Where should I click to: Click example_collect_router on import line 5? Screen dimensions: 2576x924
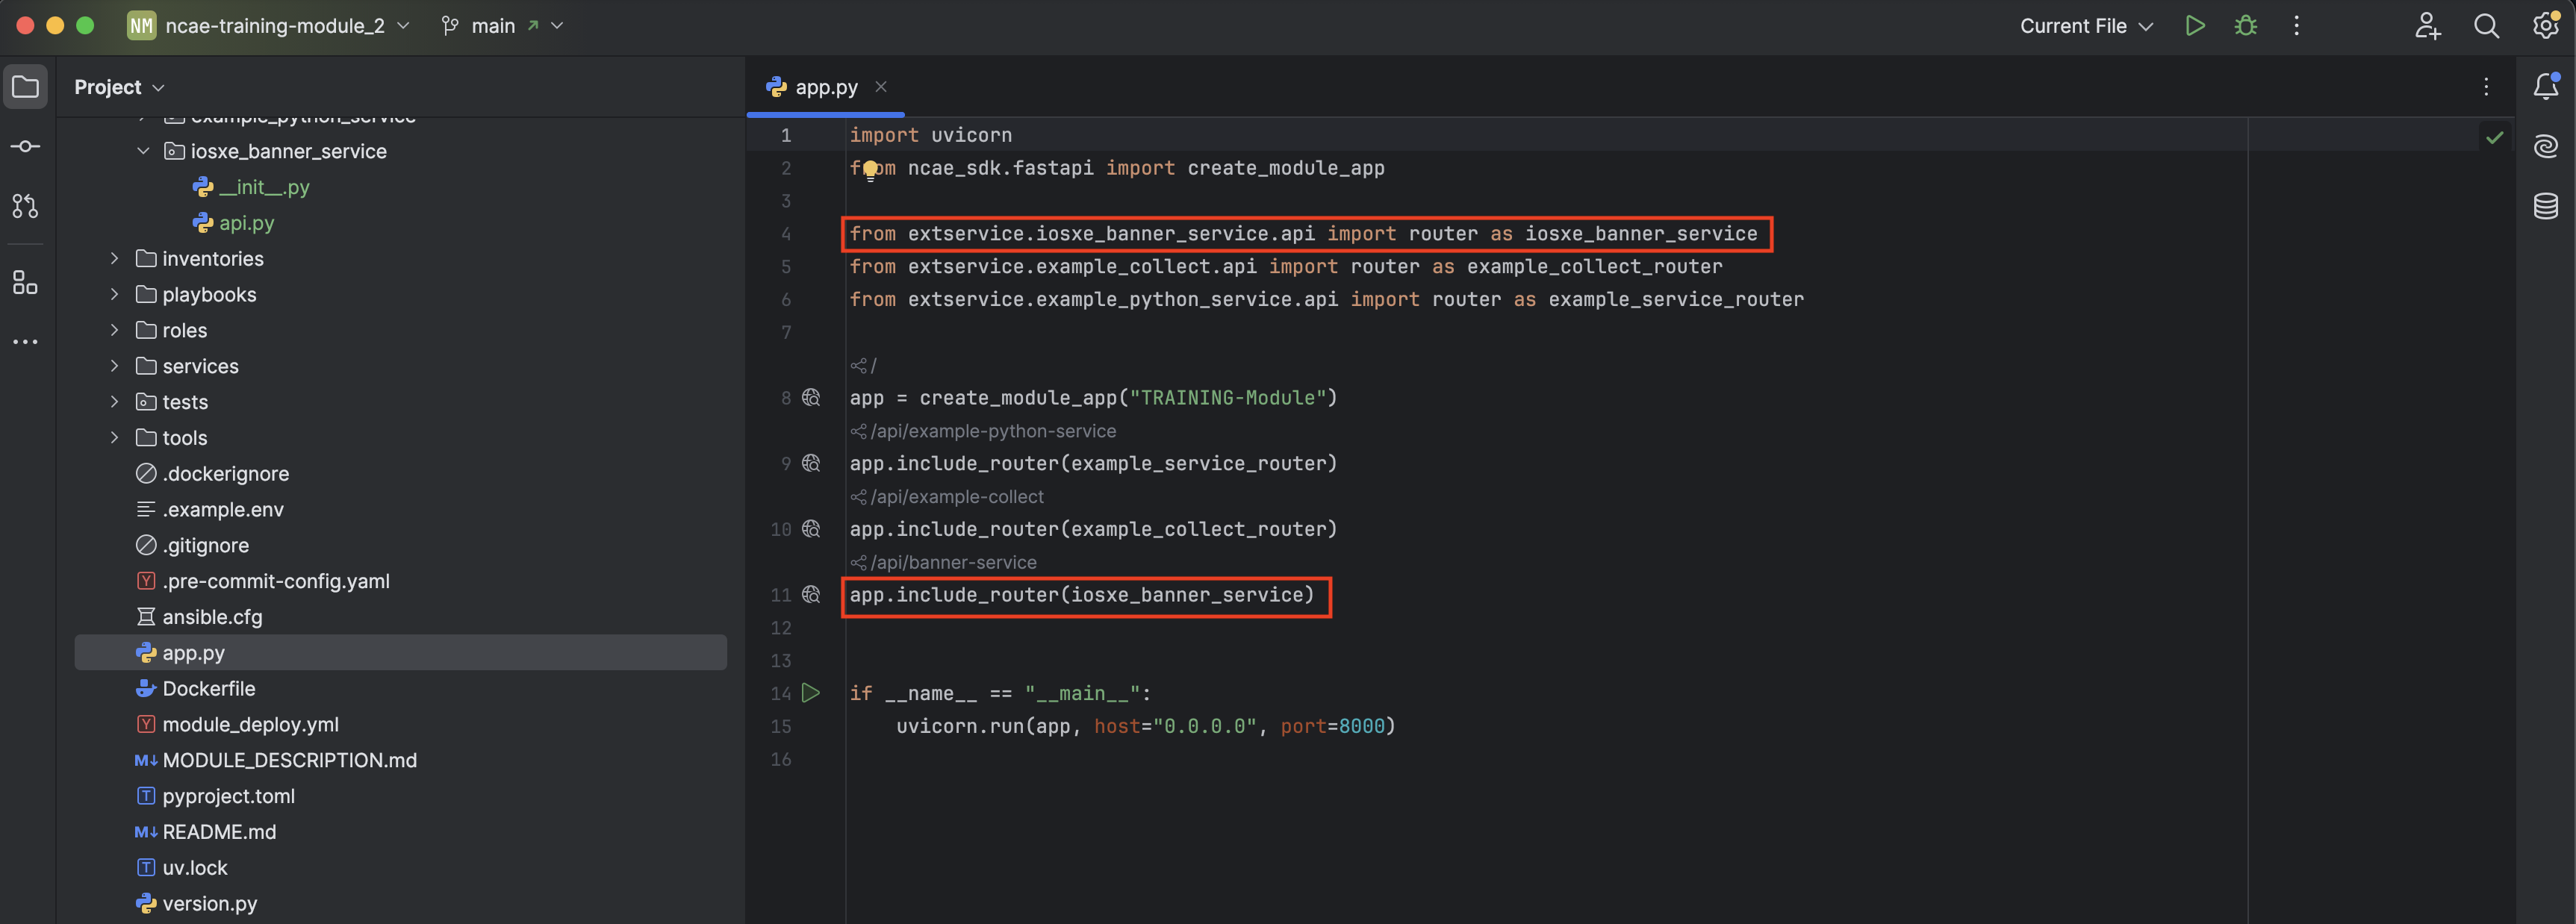1594,267
